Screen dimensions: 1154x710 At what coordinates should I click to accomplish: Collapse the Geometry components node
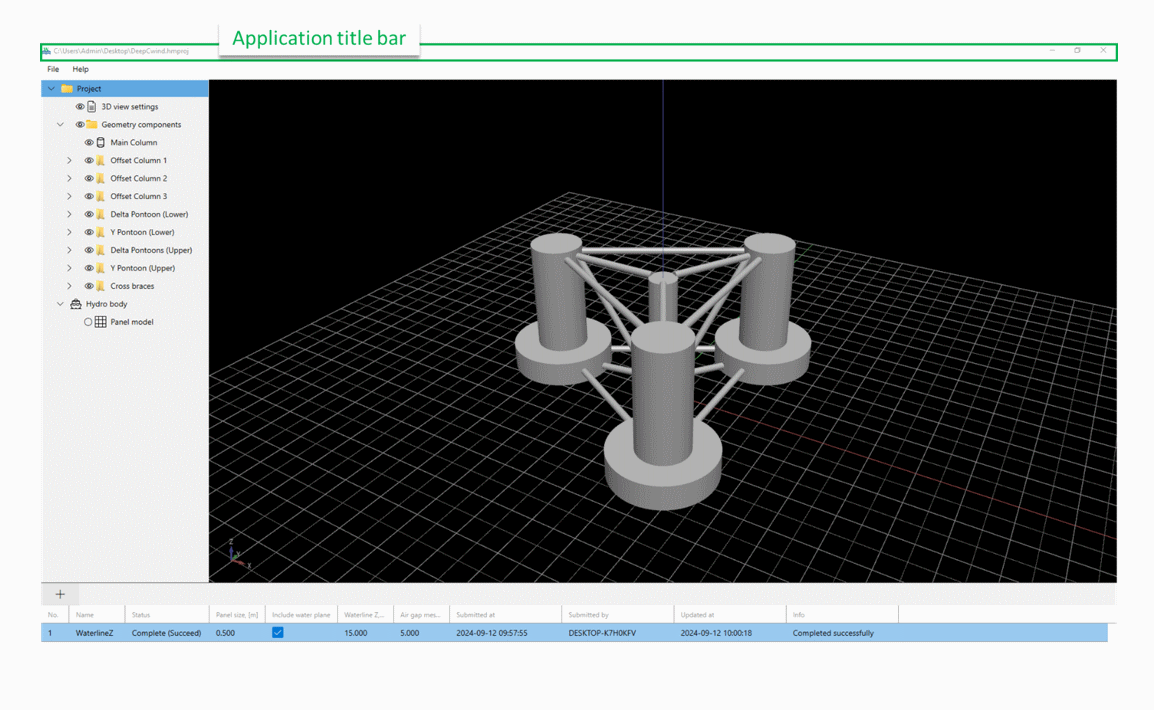[60, 124]
